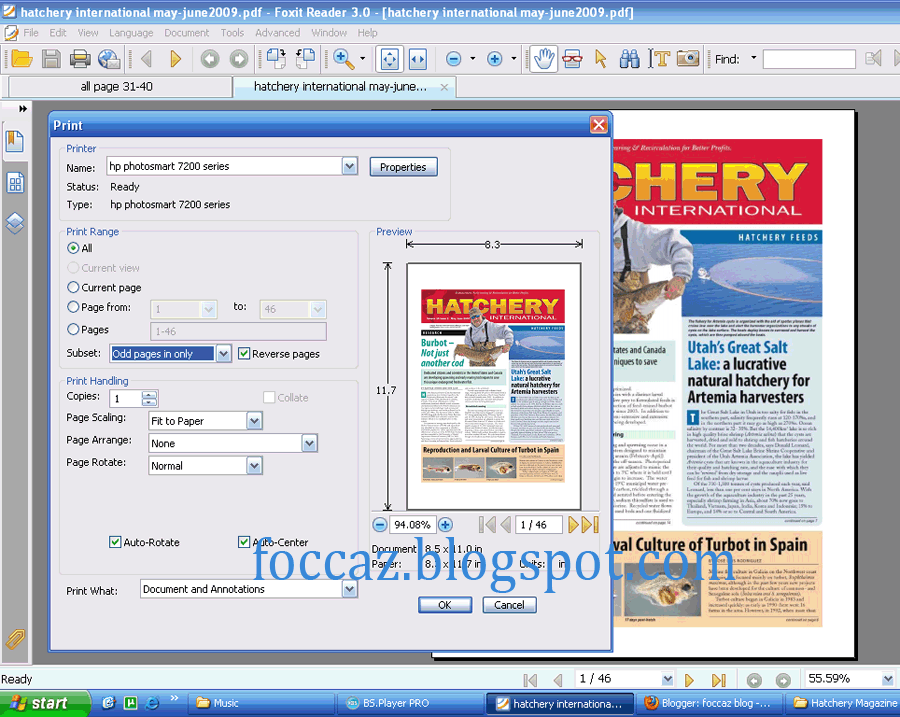
Task: Select the Typewriter text tool
Action: [660, 59]
